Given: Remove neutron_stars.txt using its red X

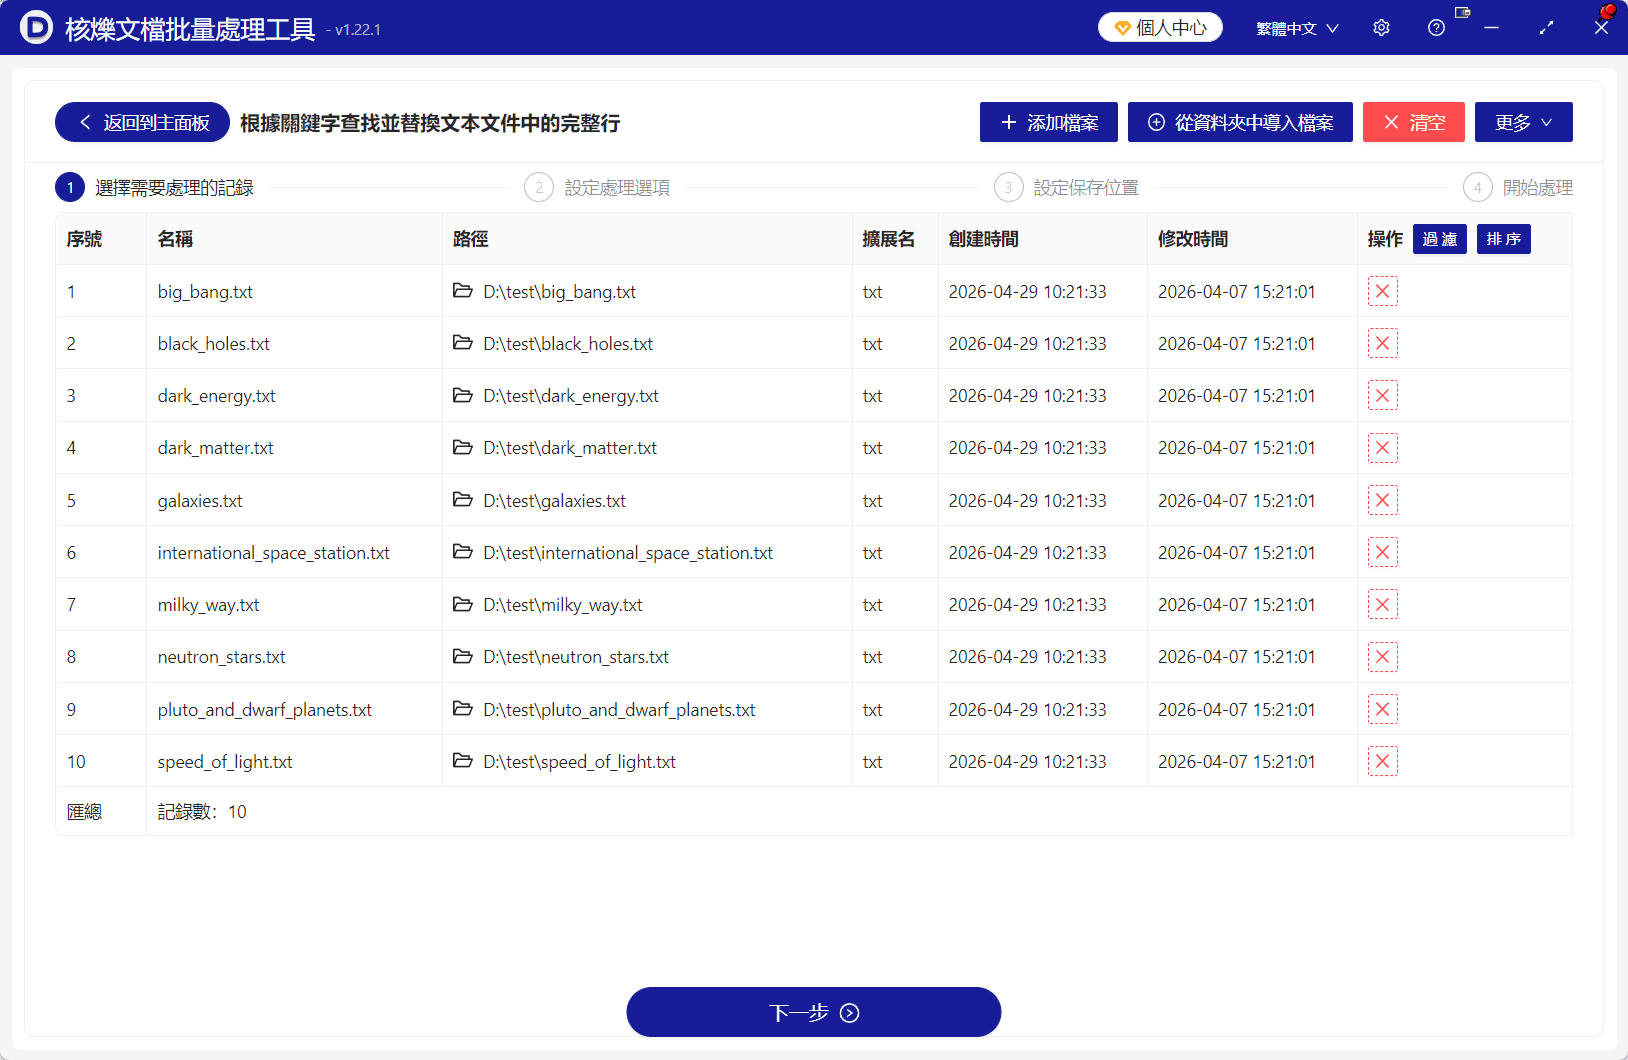Looking at the screenshot, I should point(1383,657).
